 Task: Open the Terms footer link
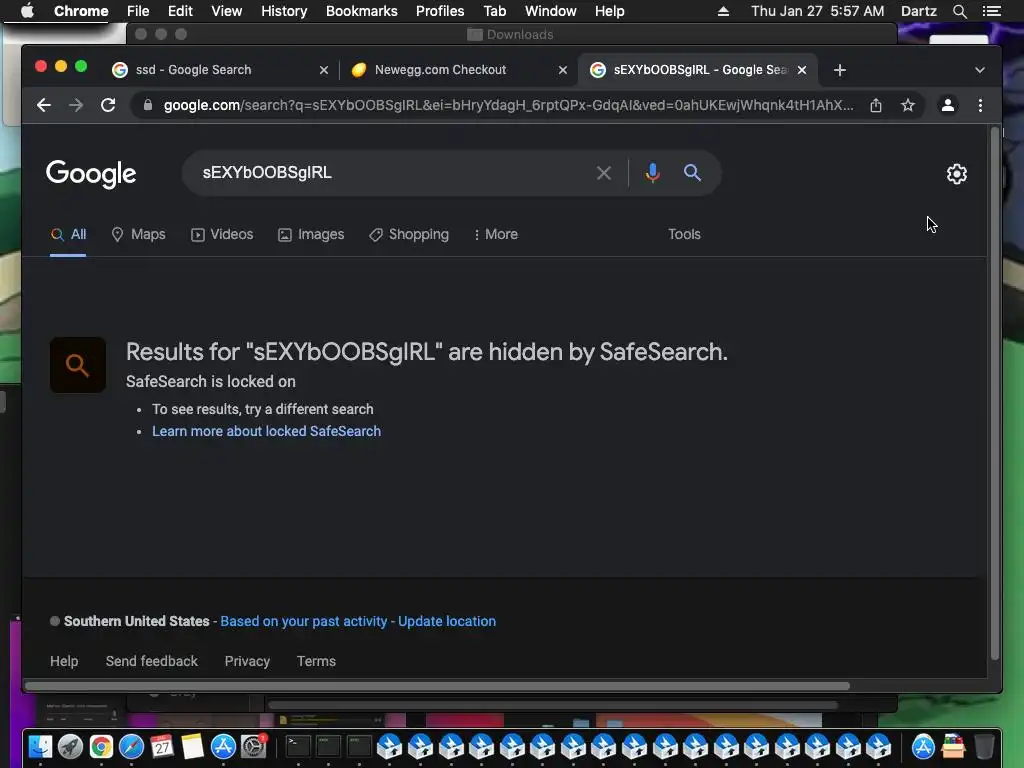click(x=316, y=661)
